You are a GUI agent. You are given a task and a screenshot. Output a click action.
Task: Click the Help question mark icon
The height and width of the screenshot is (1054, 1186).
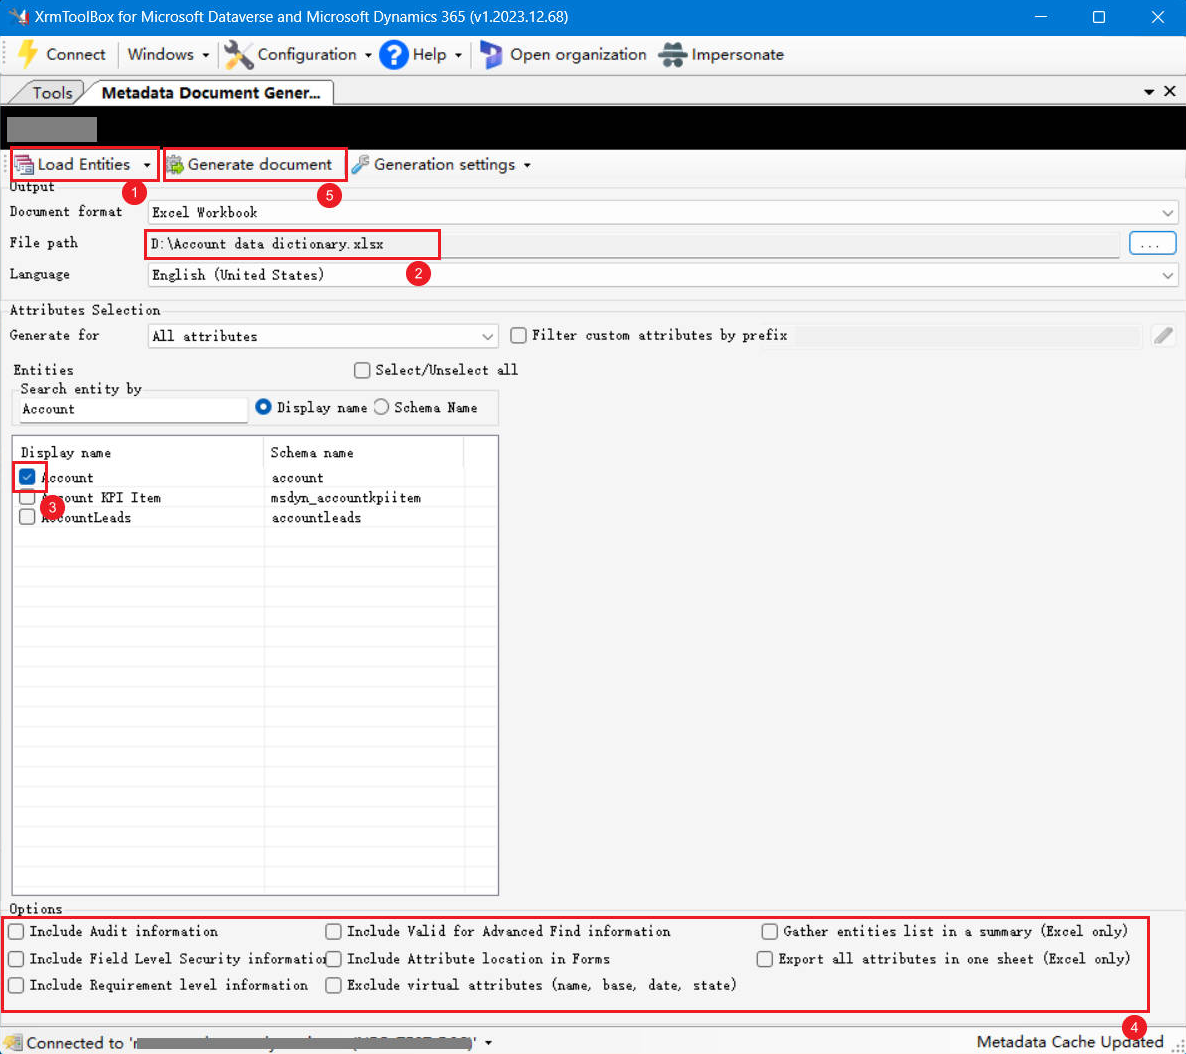click(x=393, y=54)
